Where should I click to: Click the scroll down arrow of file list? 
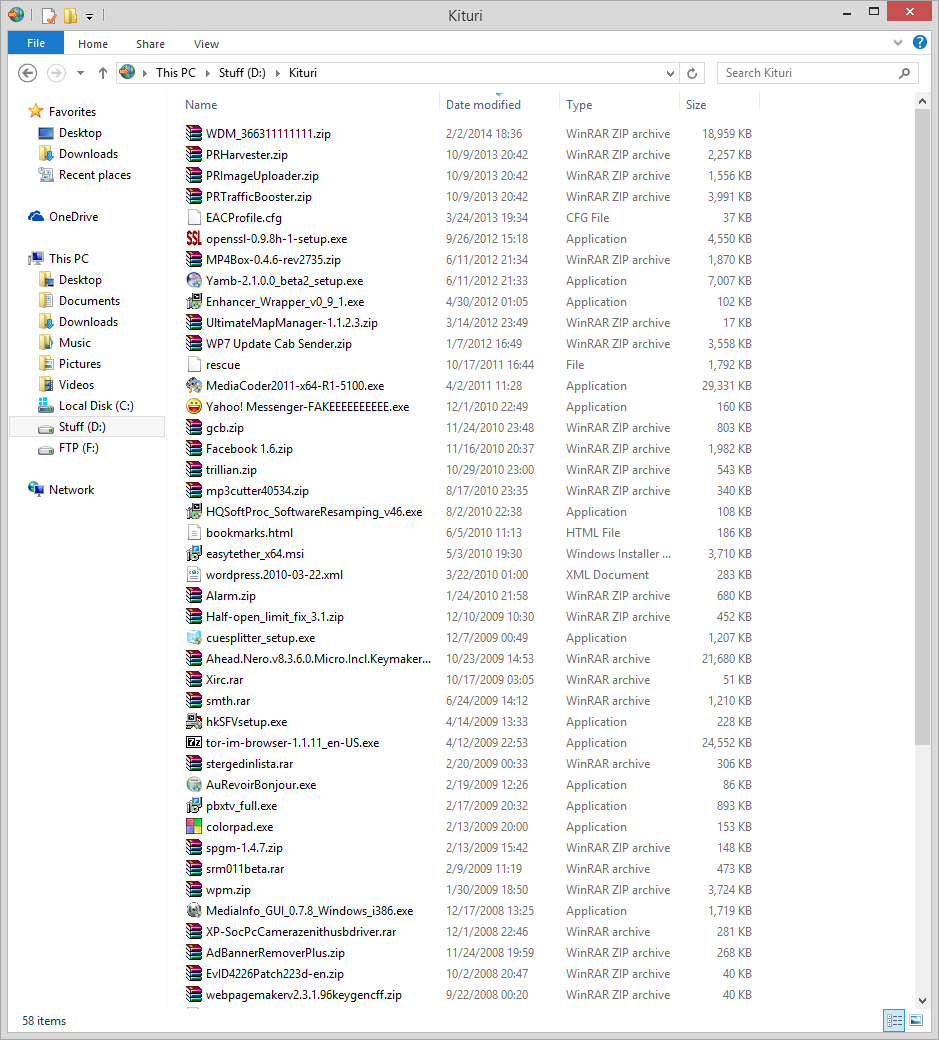[x=922, y=1000]
